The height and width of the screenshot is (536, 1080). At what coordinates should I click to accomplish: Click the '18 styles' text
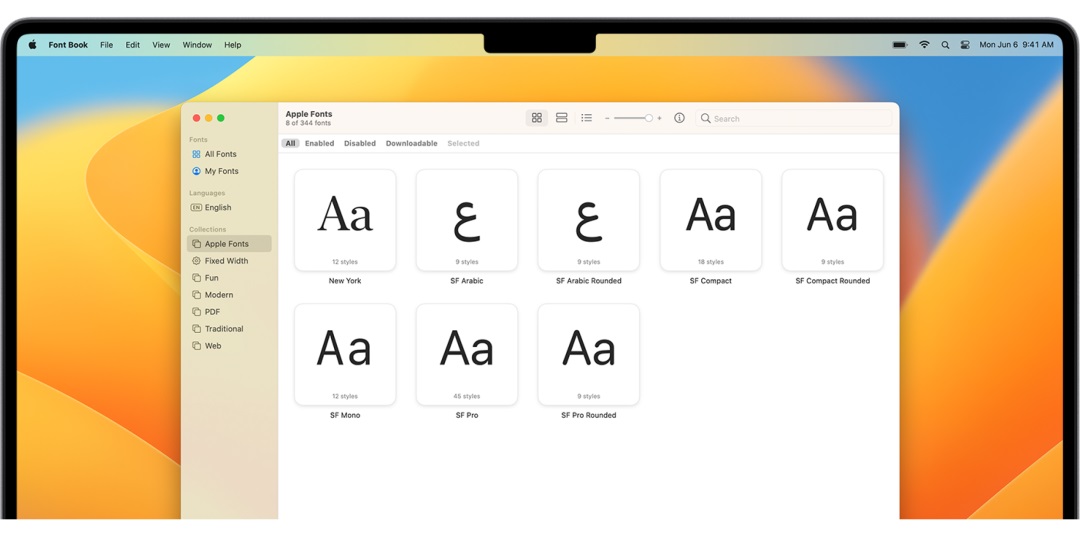(x=711, y=262)
